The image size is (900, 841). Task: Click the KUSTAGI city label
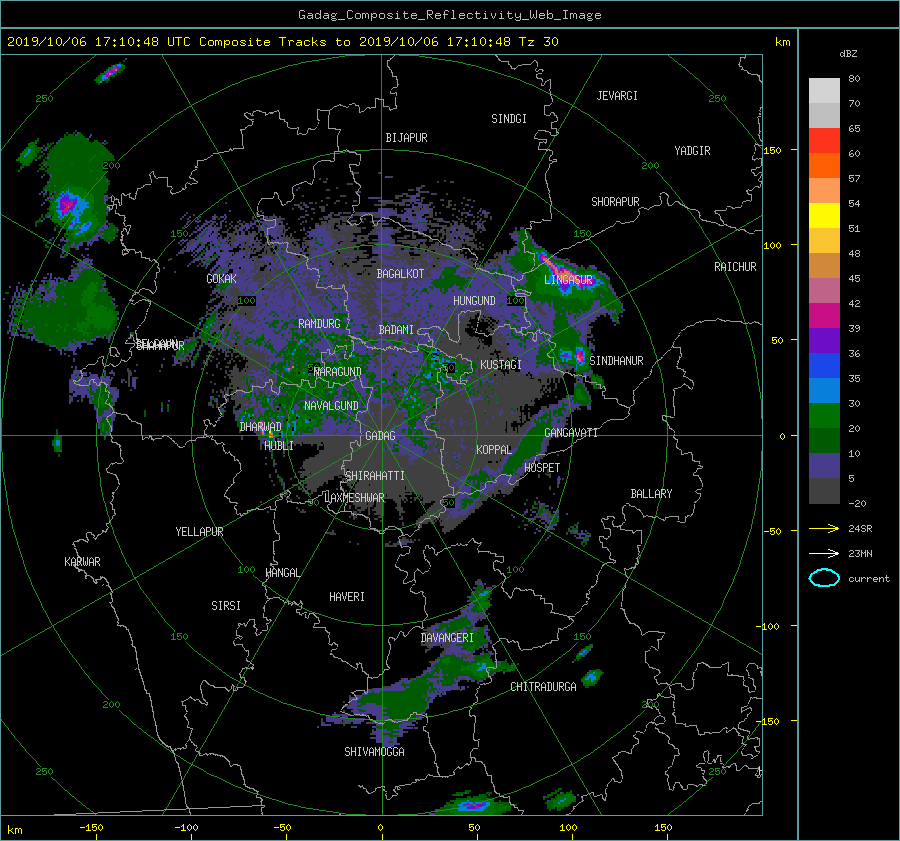click(501, 365)
